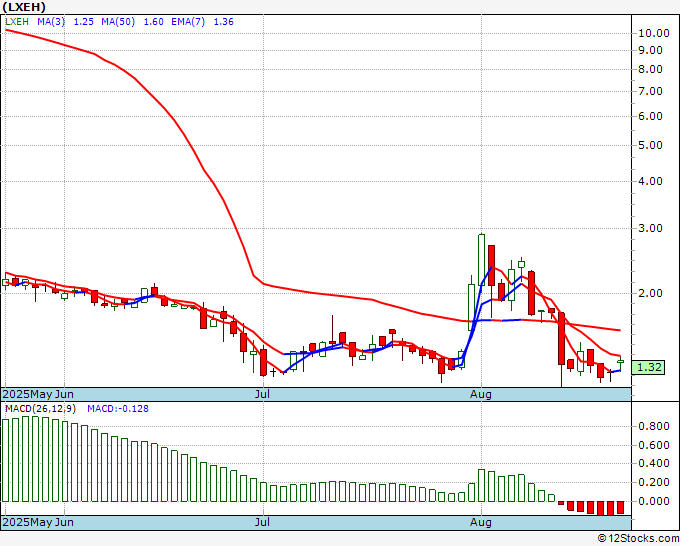Click the current price tag 1.32
Image resolution: width=680 pixels, height=546 pixels.
pos(648,367)
